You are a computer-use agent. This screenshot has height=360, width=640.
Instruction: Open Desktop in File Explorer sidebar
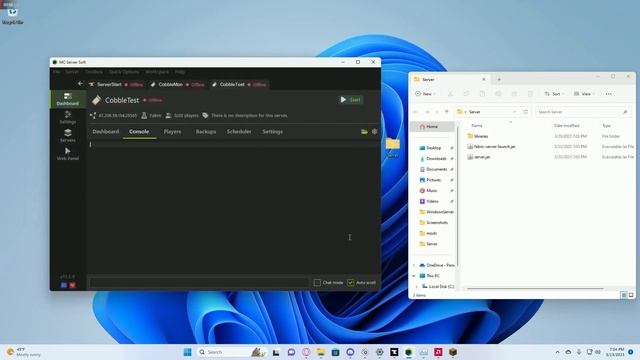pos(433,148)
